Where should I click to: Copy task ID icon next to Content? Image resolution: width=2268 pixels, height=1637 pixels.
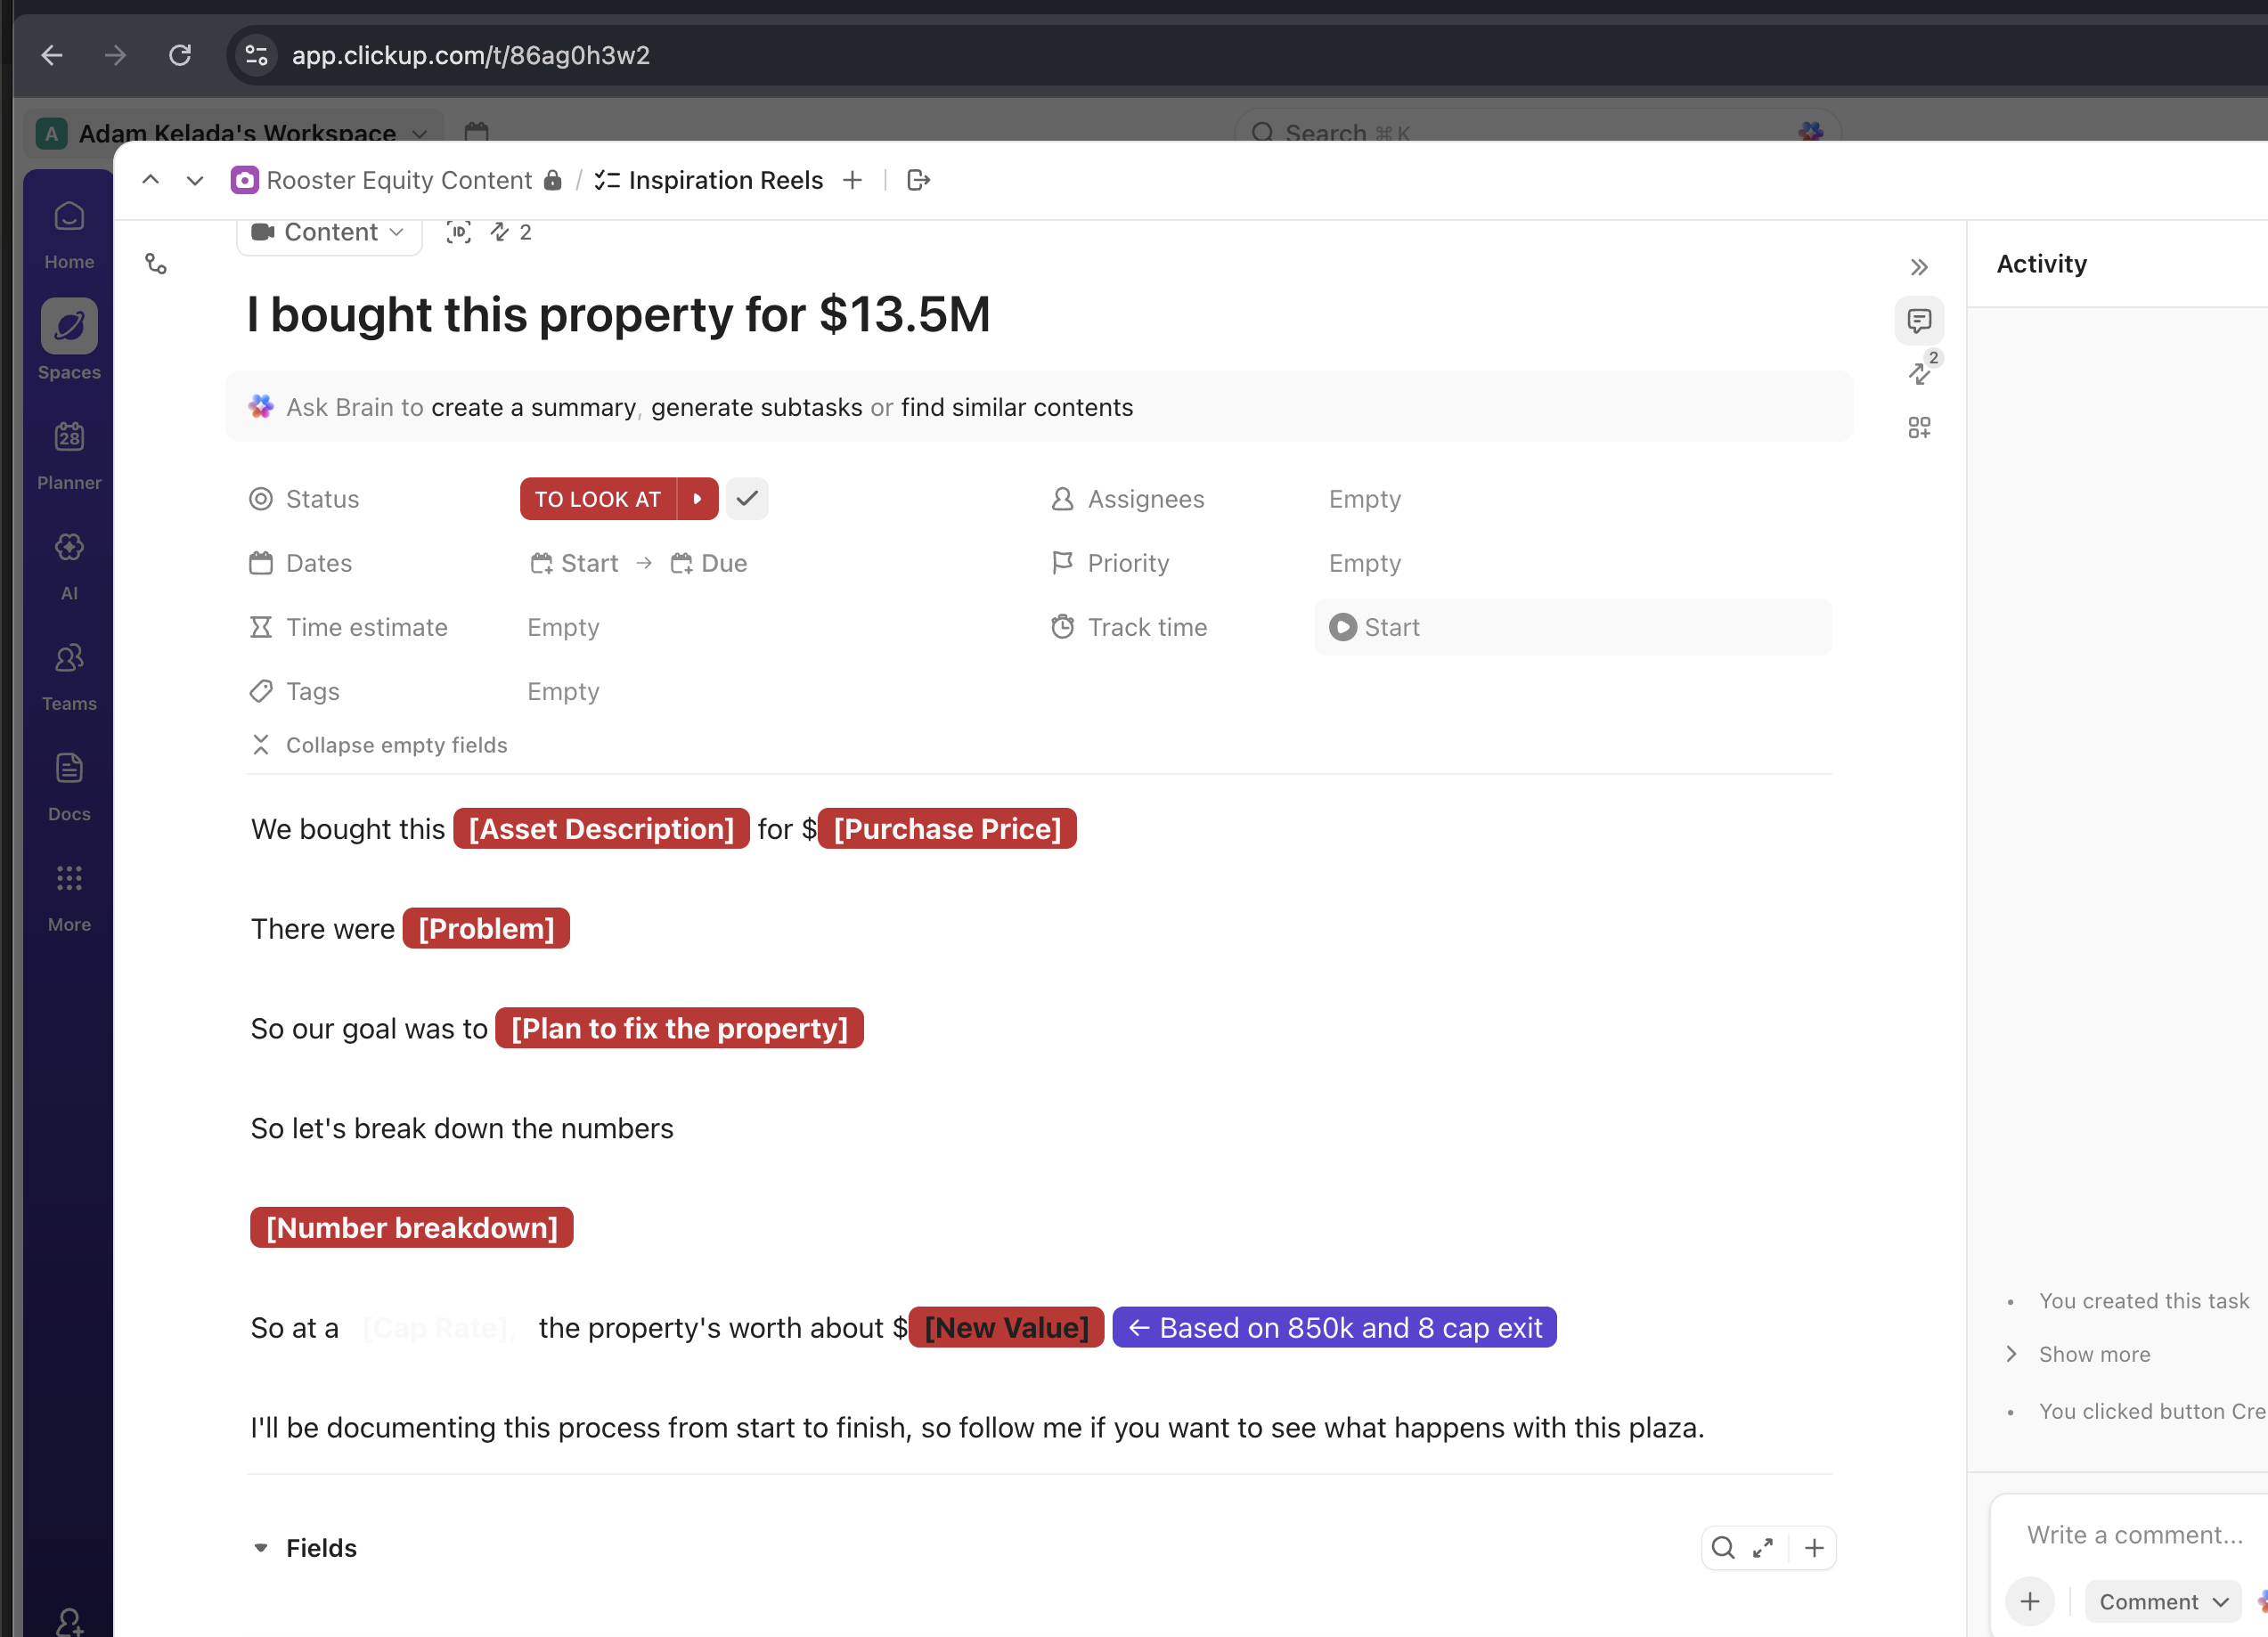pyautogui.click(x=458, y=232)
